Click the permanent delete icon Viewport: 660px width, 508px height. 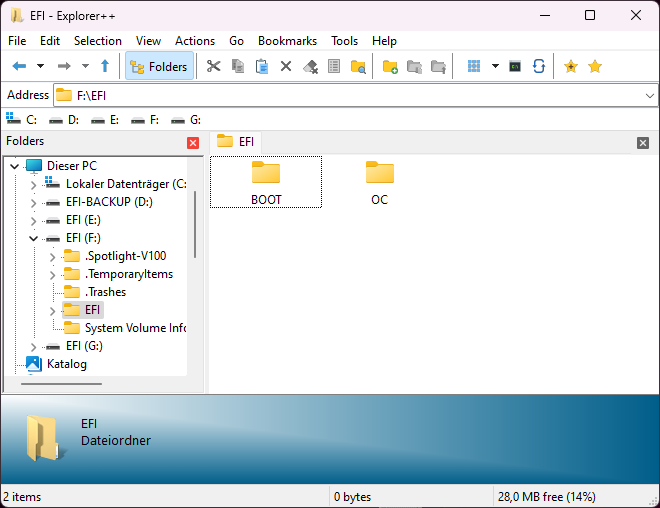click(x=310, y=66)
